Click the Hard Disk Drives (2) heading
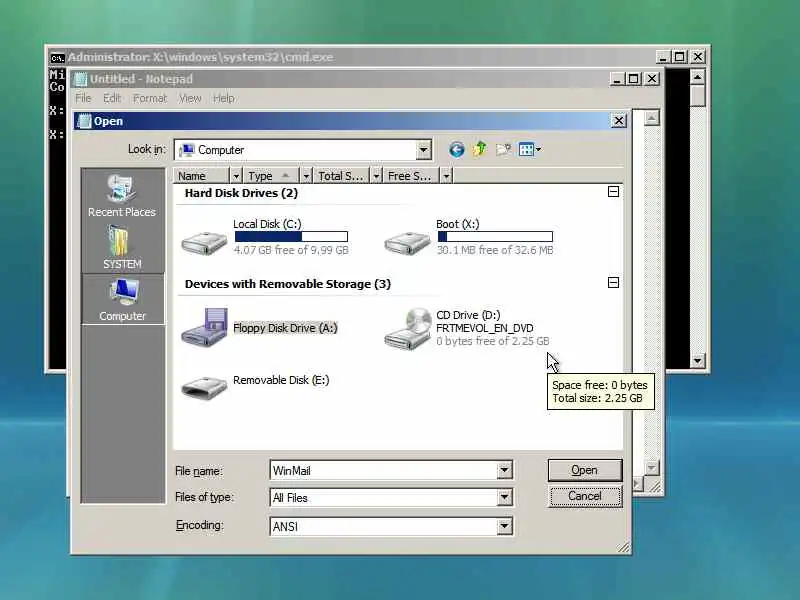The image size is (800, 600). click(241, 193)
